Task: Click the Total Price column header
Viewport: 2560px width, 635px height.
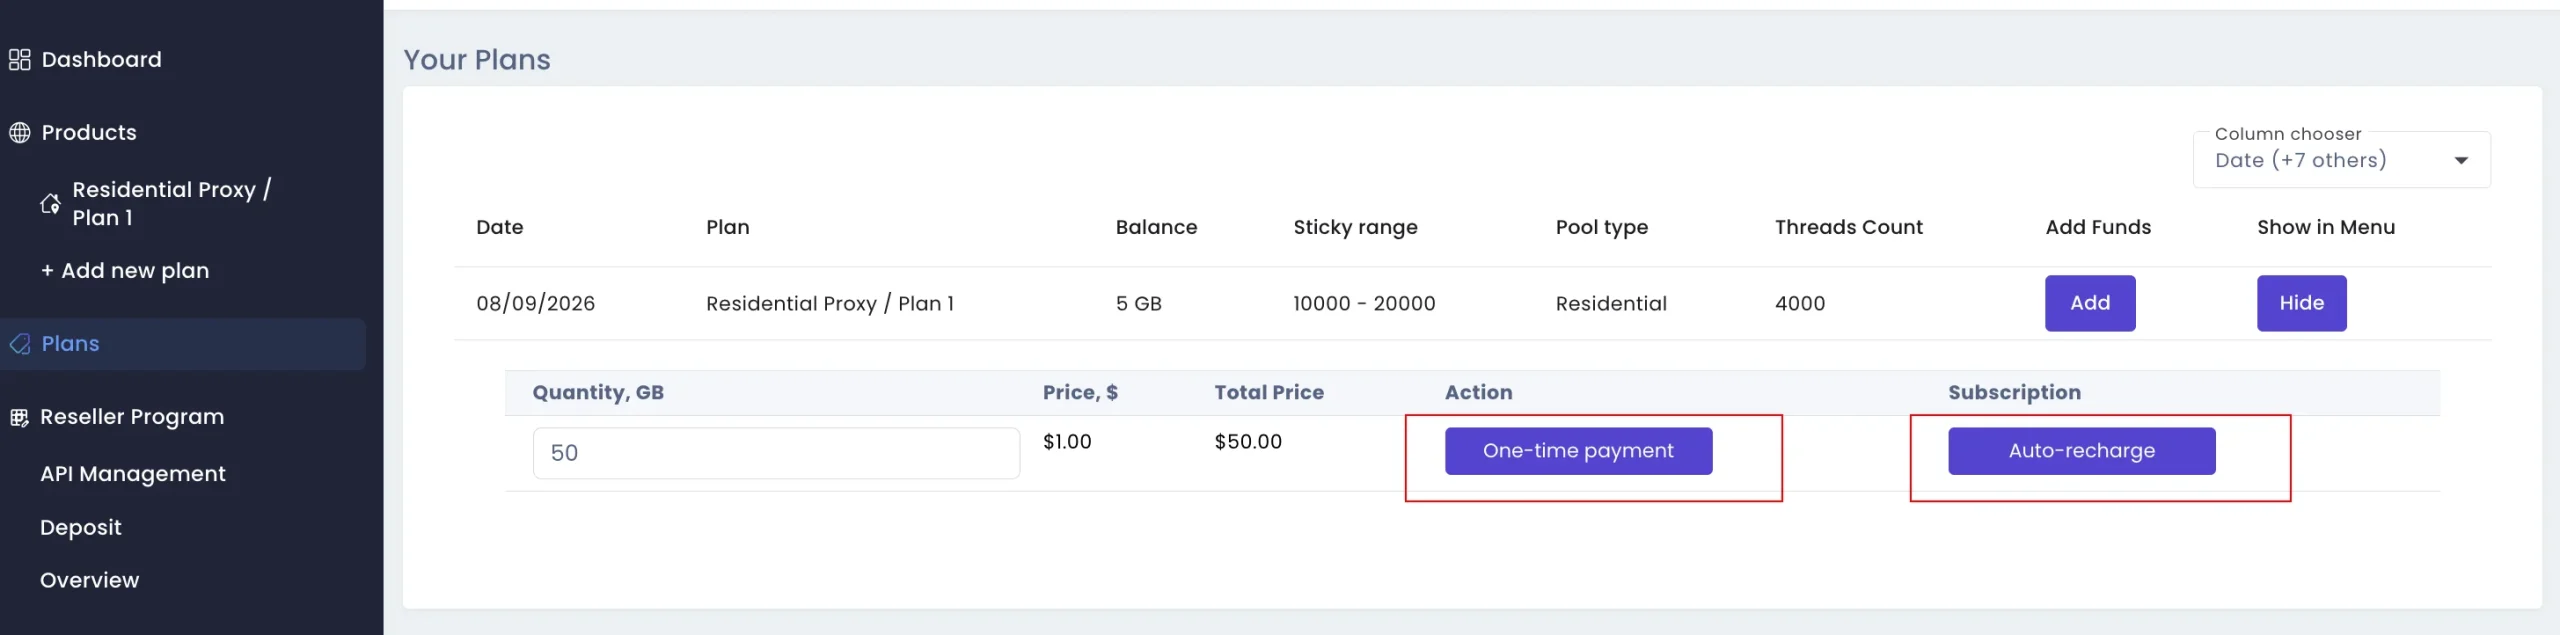Action: pyautogui.click(x=1269, y=393)
